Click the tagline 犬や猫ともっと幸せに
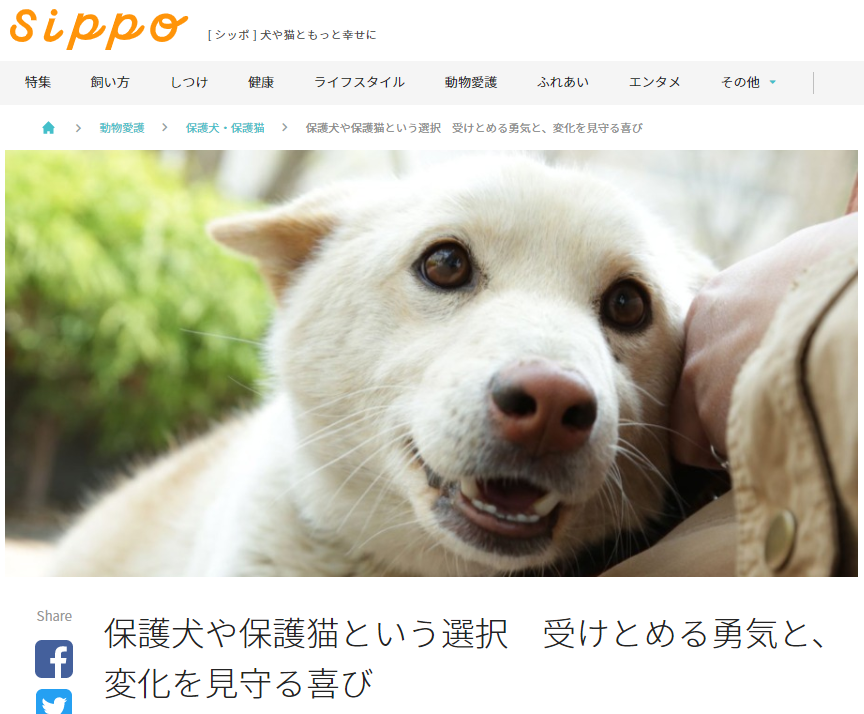Screen dimensions: 864x714 click(318, 35)
